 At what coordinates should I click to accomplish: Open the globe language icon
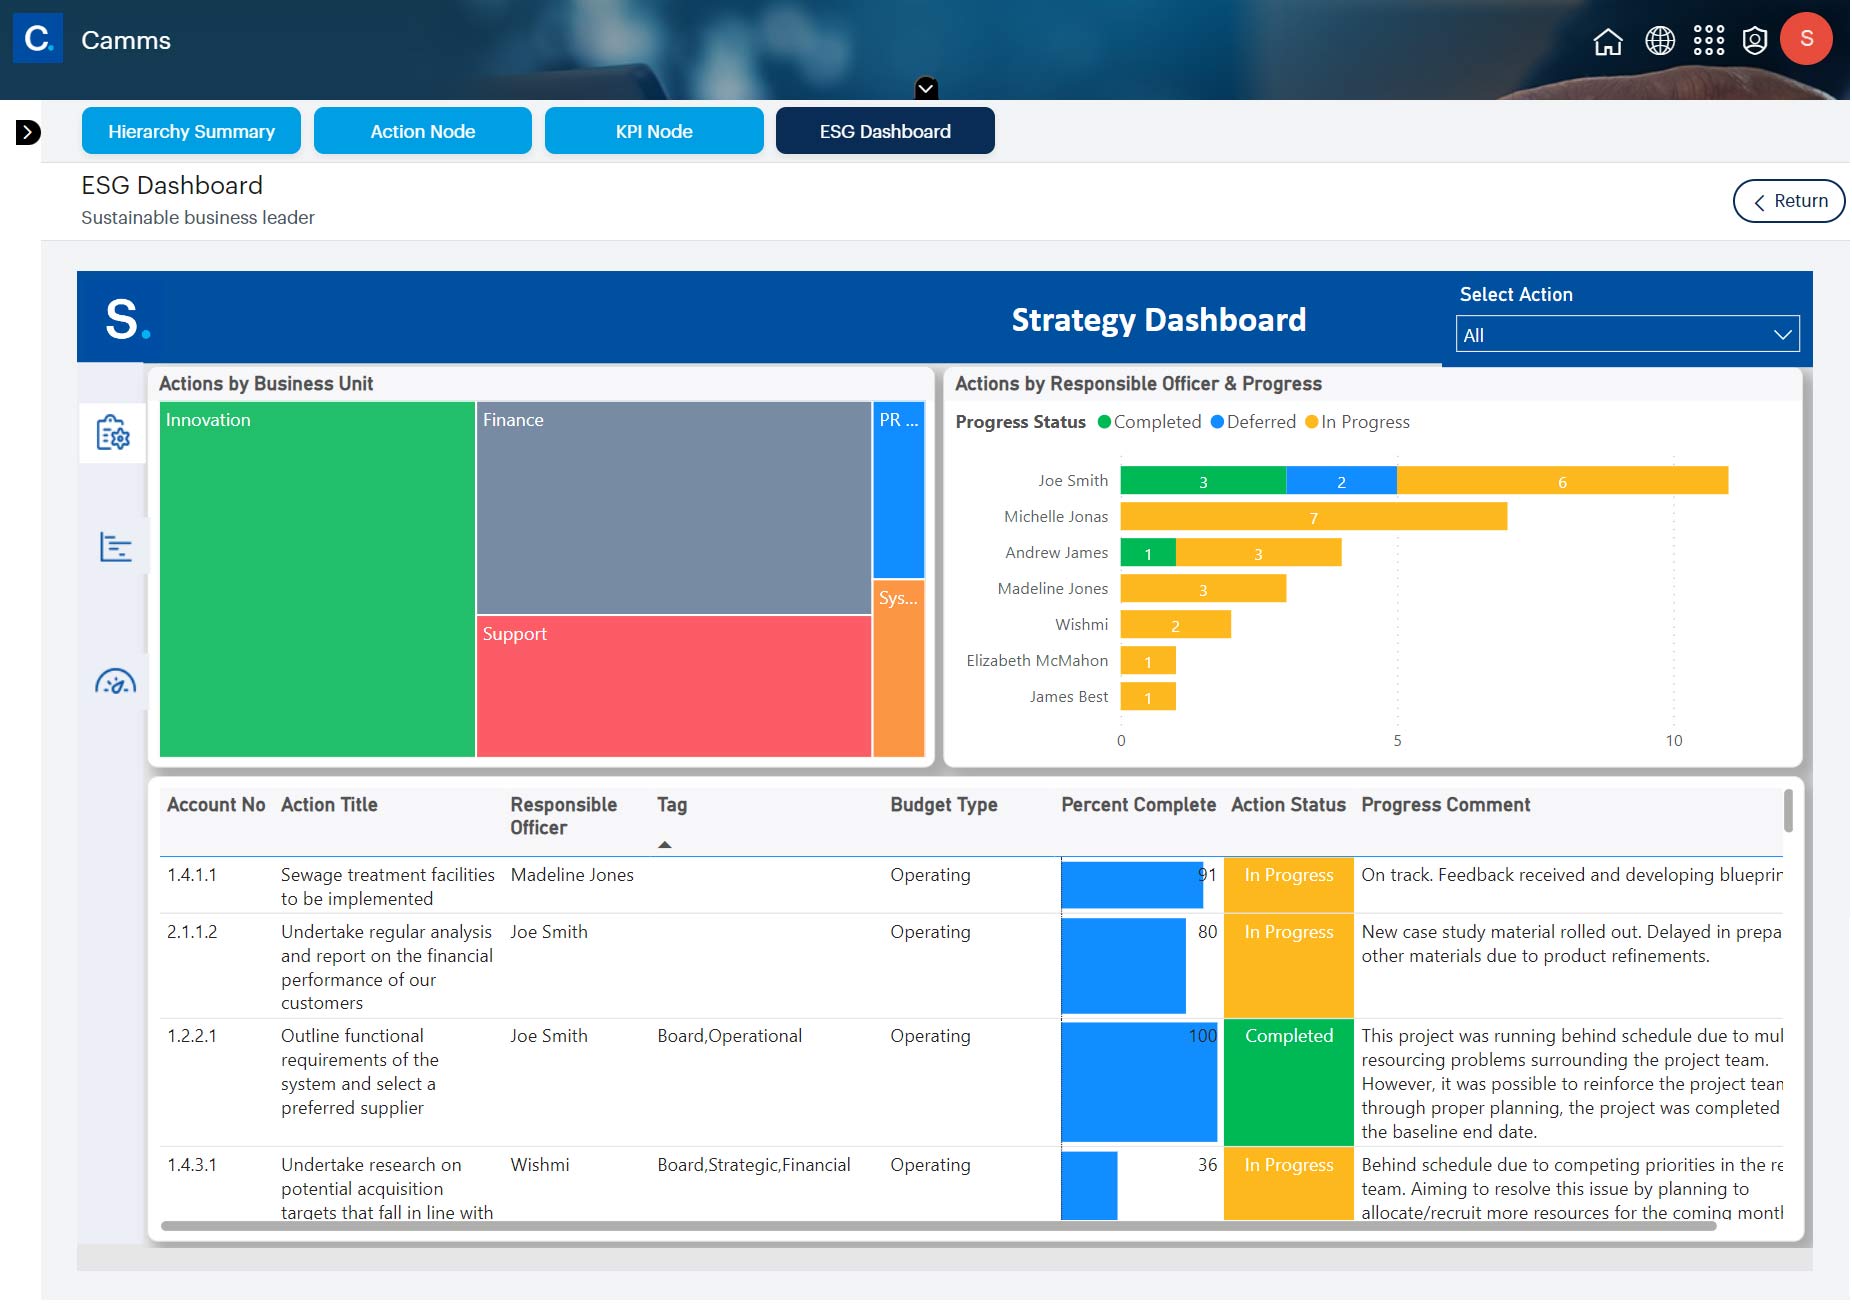point(1660,41)
